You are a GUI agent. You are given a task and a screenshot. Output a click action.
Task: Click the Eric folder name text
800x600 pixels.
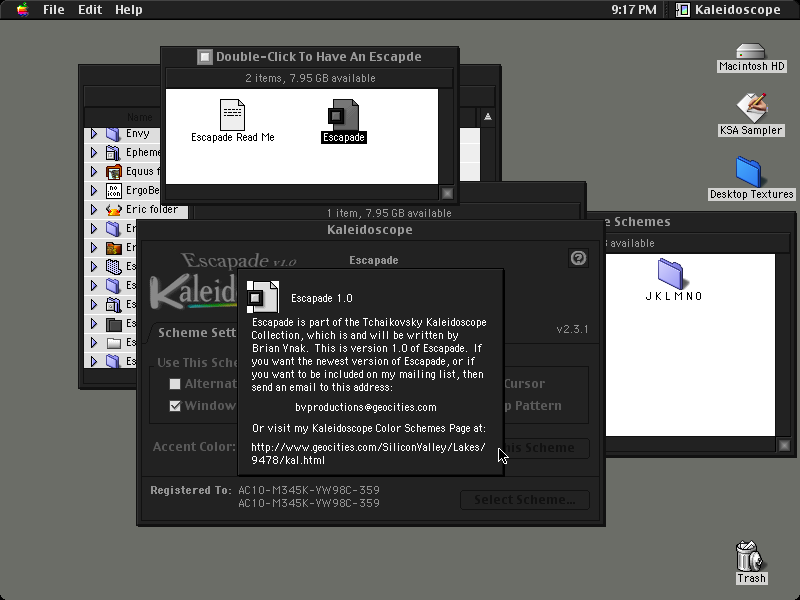point(152,210)
